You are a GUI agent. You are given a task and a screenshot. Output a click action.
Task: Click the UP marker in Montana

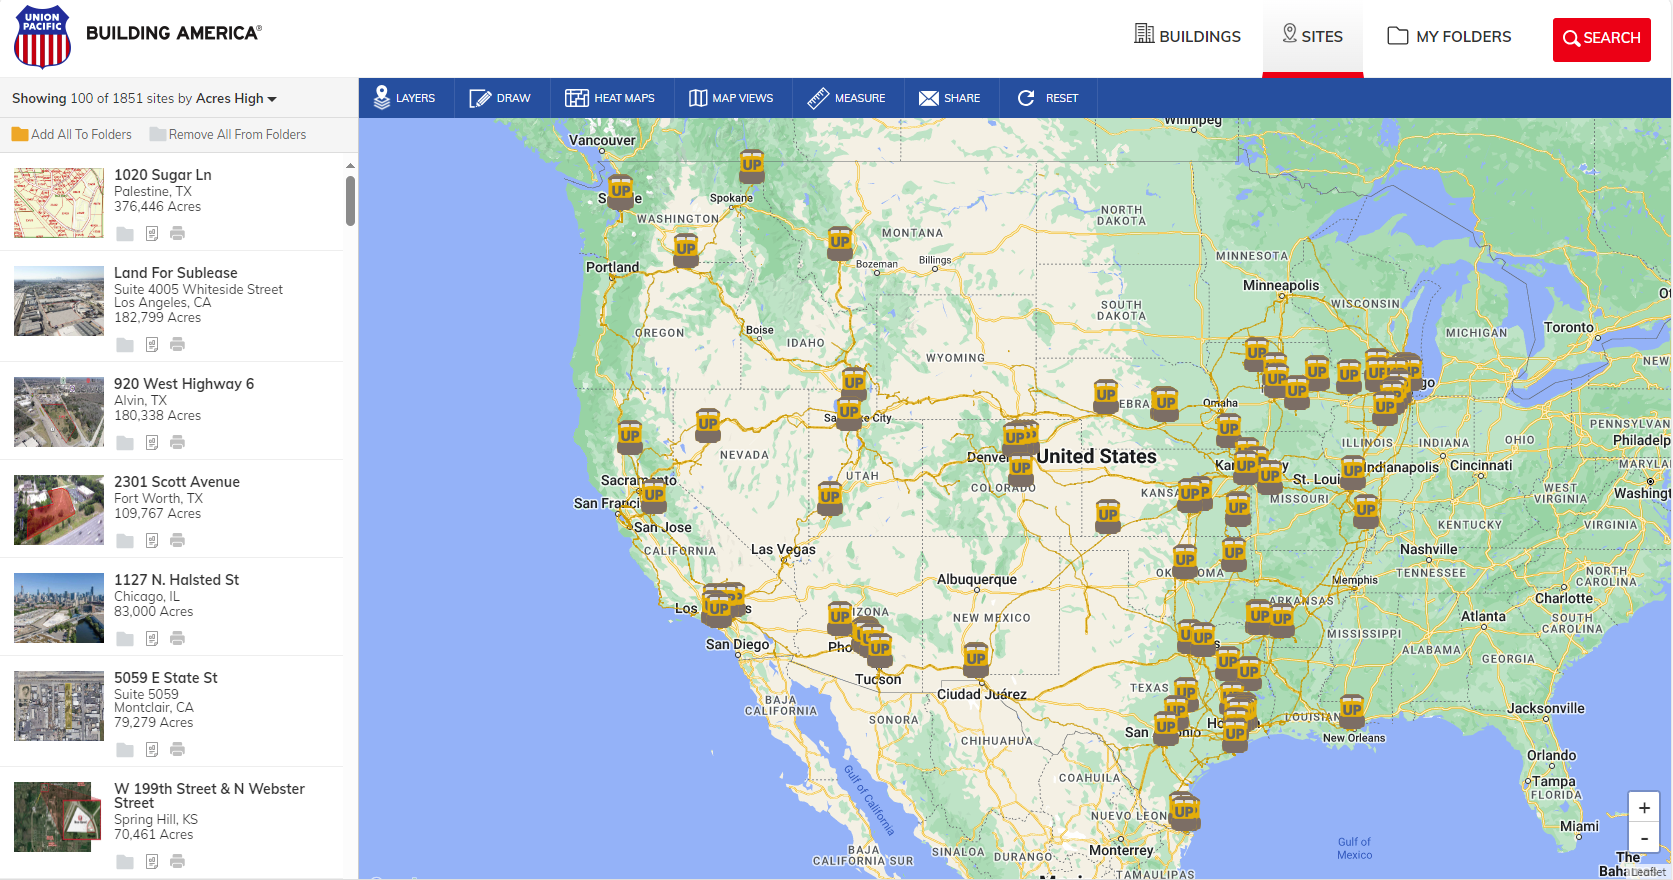(840, 243)
